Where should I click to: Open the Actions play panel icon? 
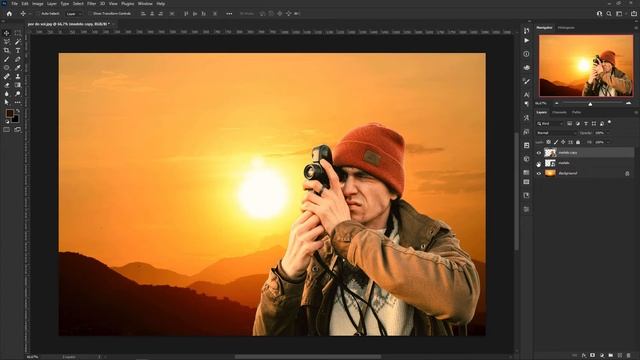[x=527, y=41]
